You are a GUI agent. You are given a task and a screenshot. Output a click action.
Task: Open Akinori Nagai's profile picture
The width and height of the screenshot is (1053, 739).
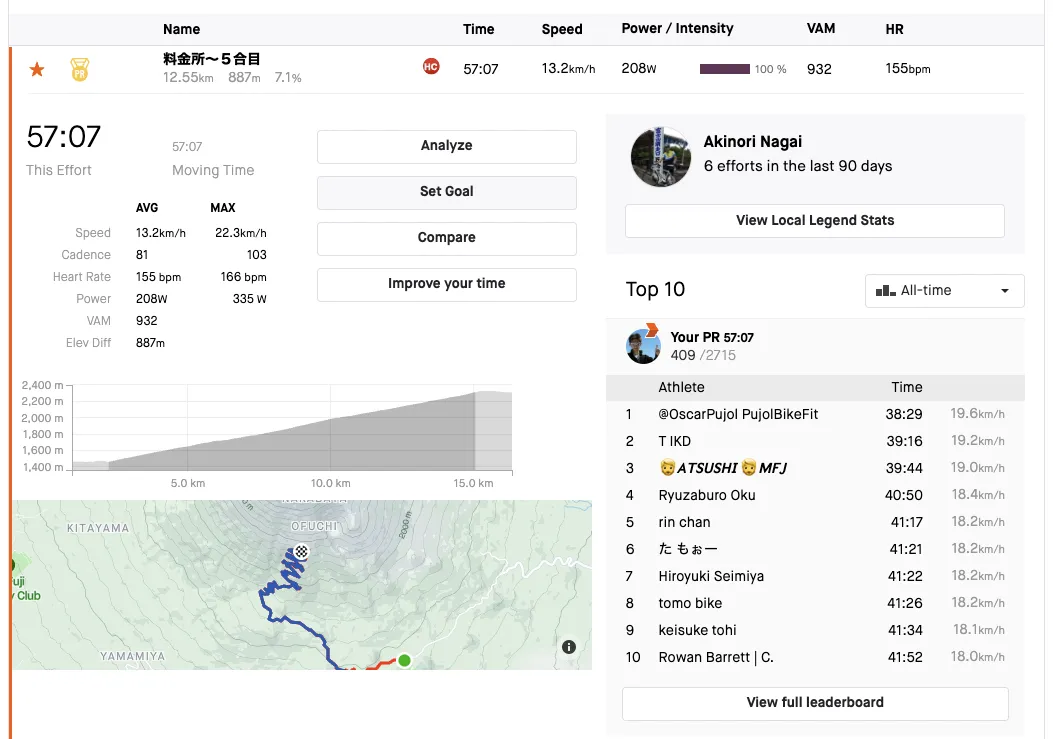(x=661, y=156)
